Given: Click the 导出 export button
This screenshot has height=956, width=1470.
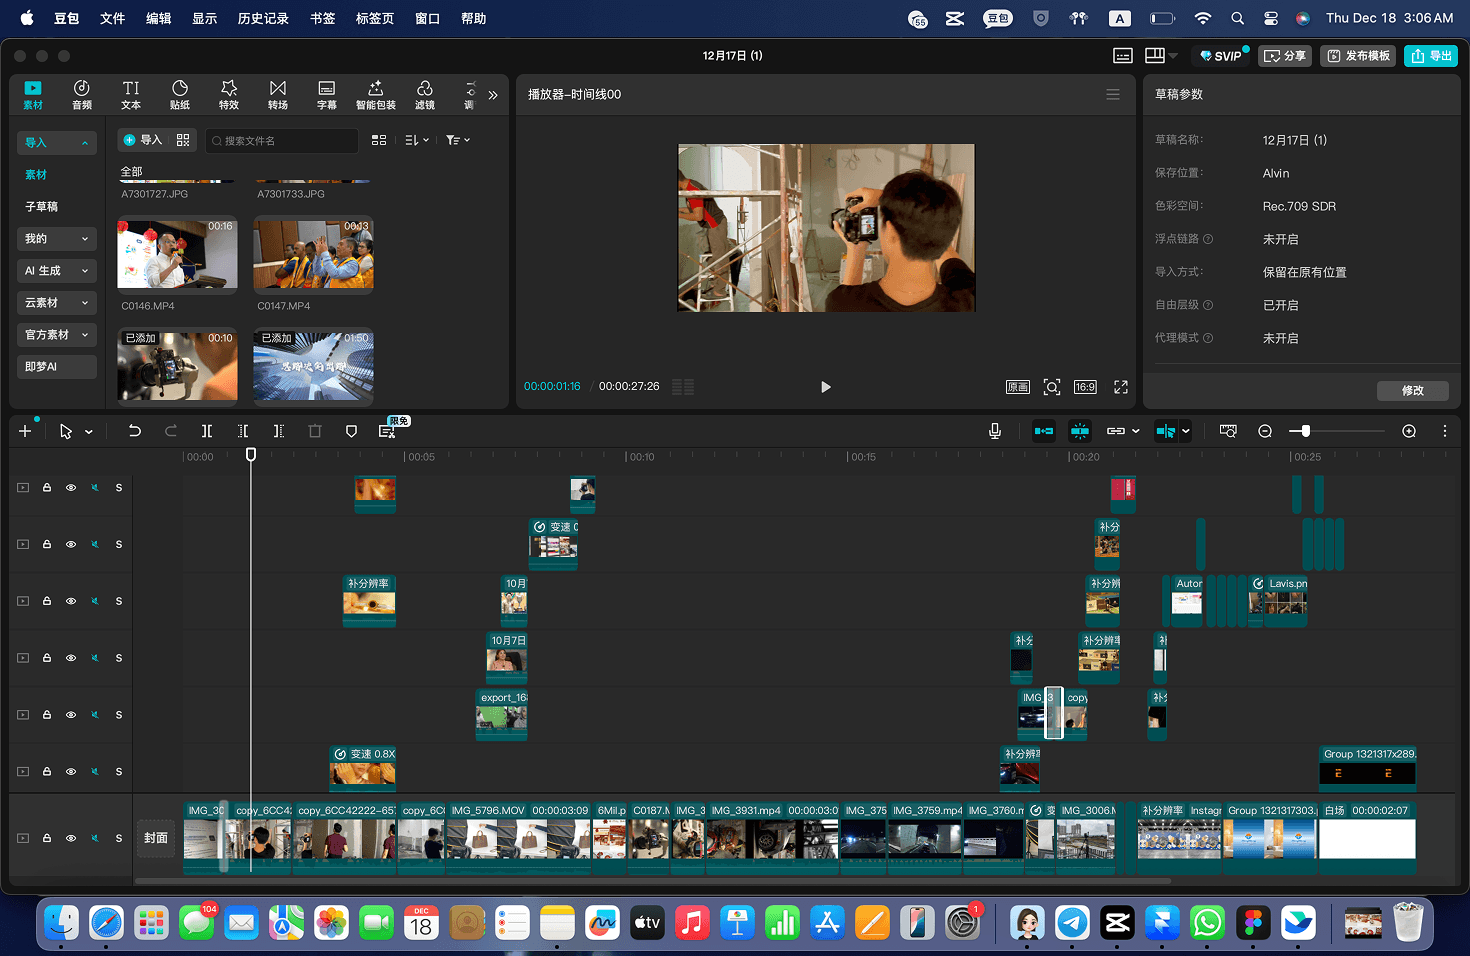Looking at the screenshot, I should tap(1430, 56).
